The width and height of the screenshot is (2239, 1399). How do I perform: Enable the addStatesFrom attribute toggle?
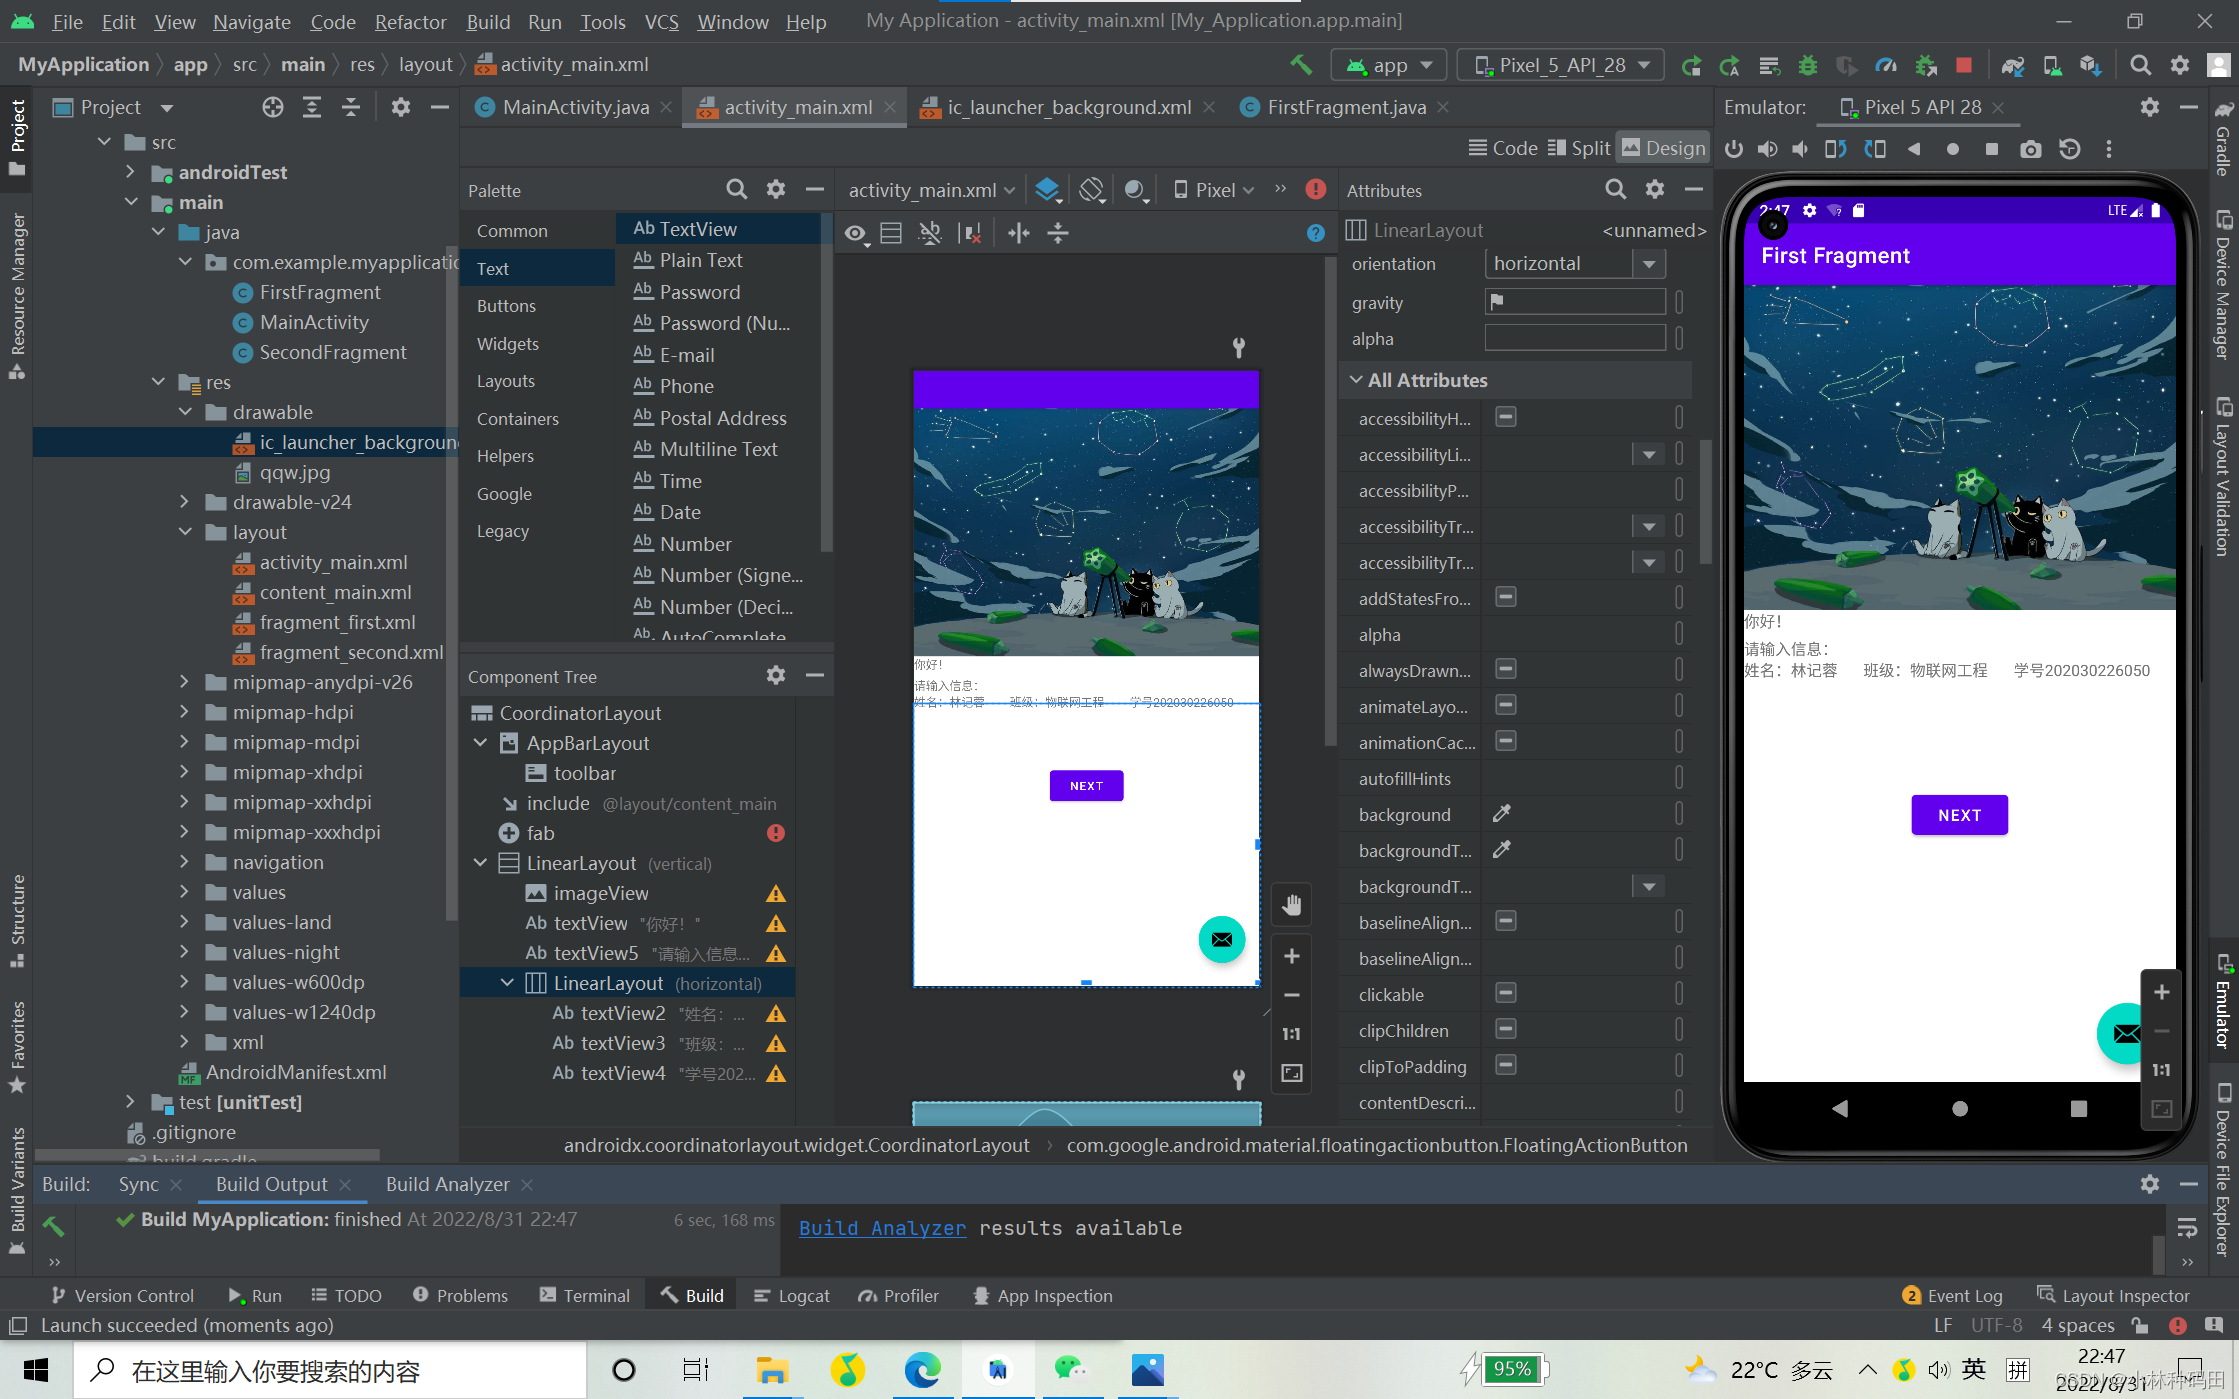point(1499,596)
